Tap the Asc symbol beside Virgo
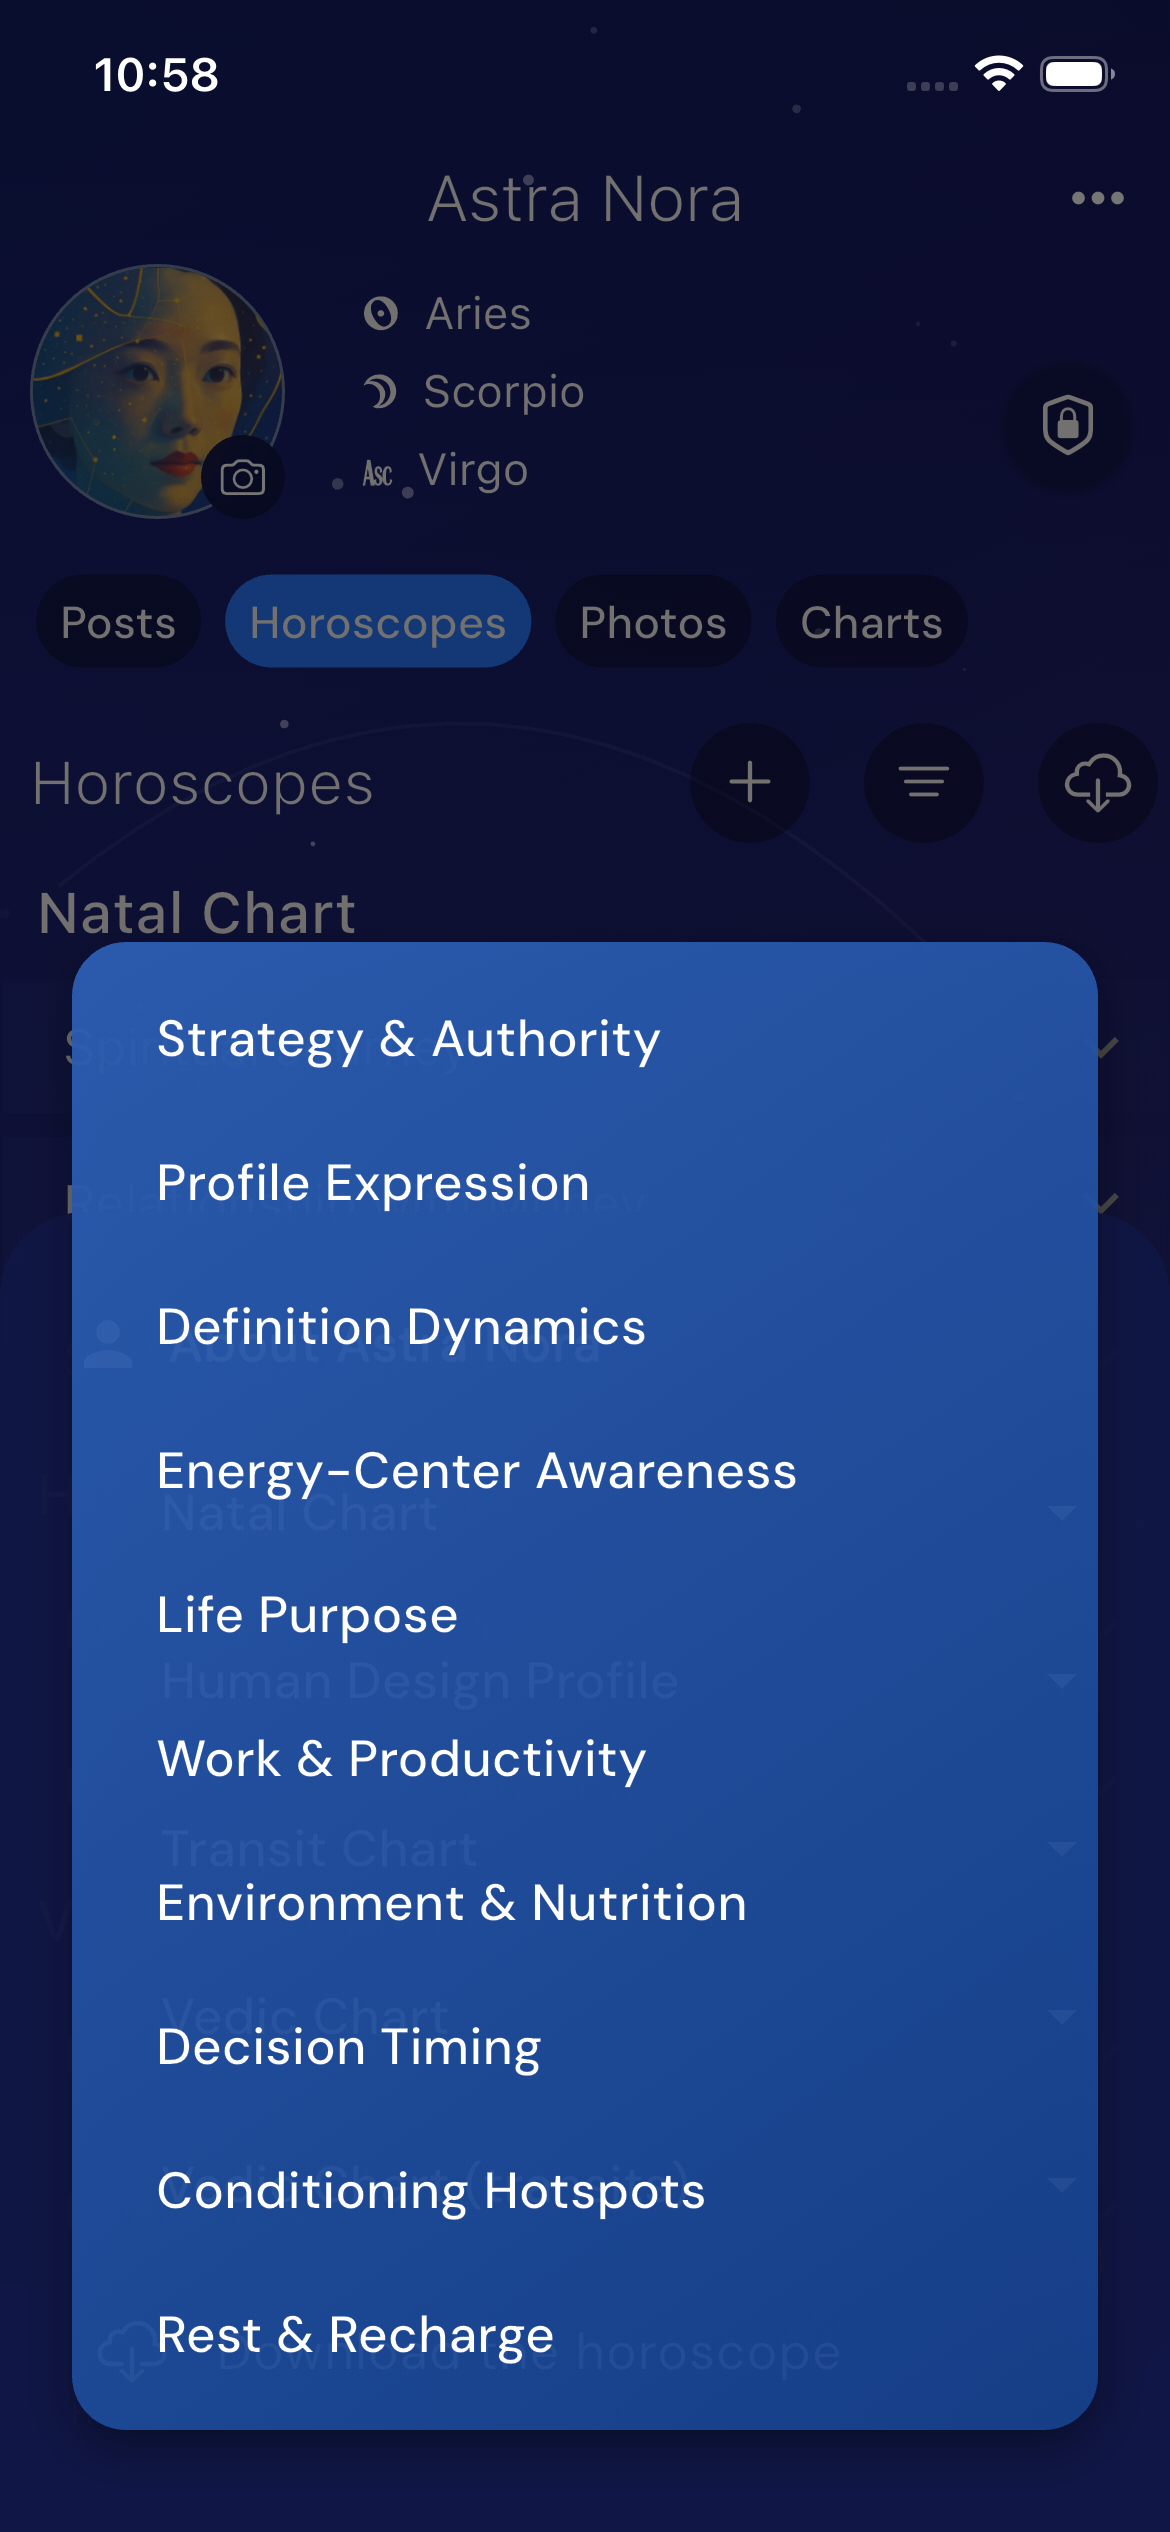1170x2532 pixels. [380, 471]
